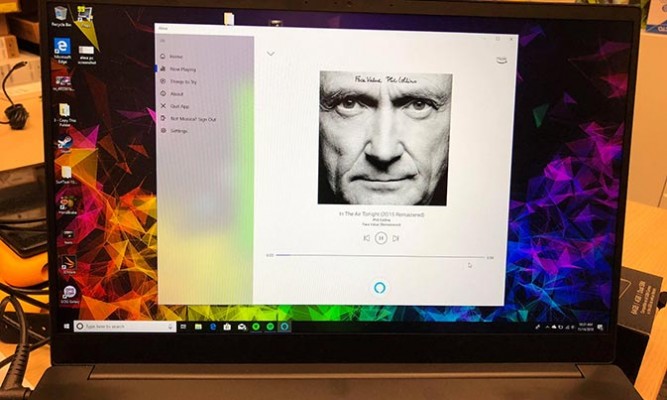Viewport: 667px width, 400px height.
Task: Select Now Playing in the sidebar
Action: 178,69
